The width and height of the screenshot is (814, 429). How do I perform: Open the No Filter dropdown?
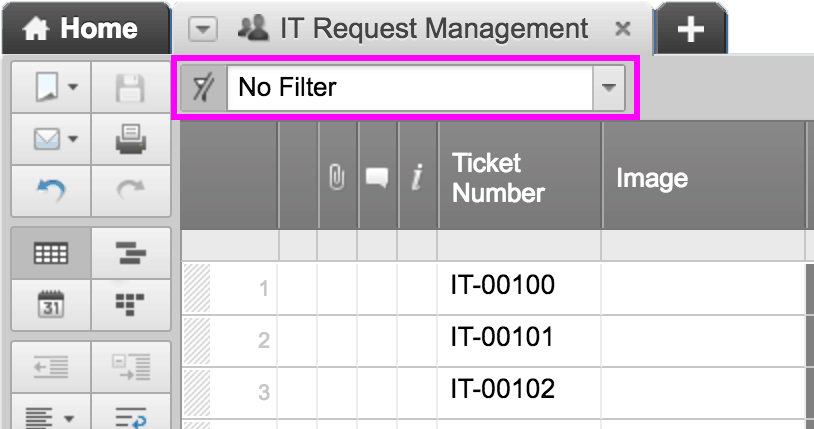pyautogui.click(x=608, y=88)
